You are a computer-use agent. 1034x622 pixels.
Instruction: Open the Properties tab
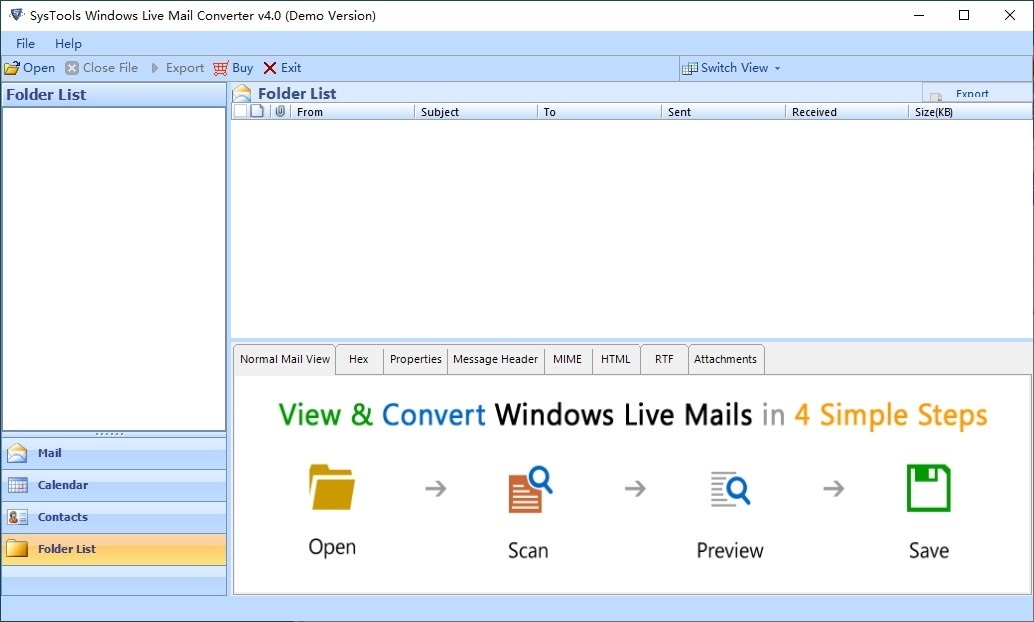click(x=415, y=359)
